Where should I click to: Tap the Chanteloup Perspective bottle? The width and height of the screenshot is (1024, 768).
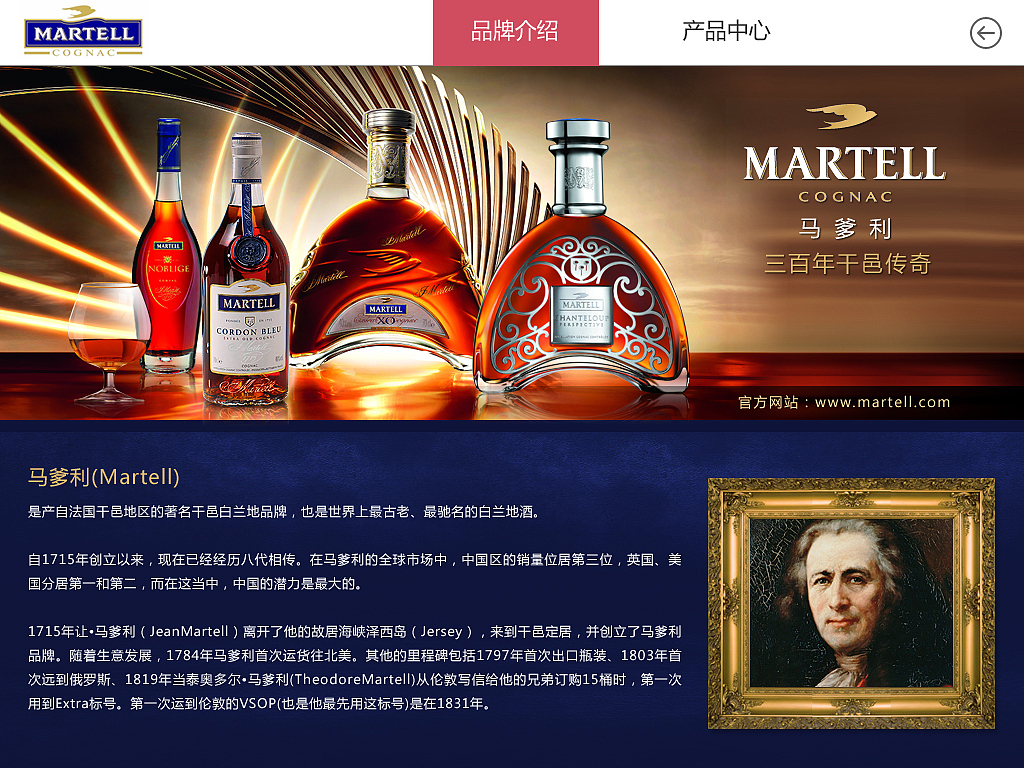(x=581, y=256)
